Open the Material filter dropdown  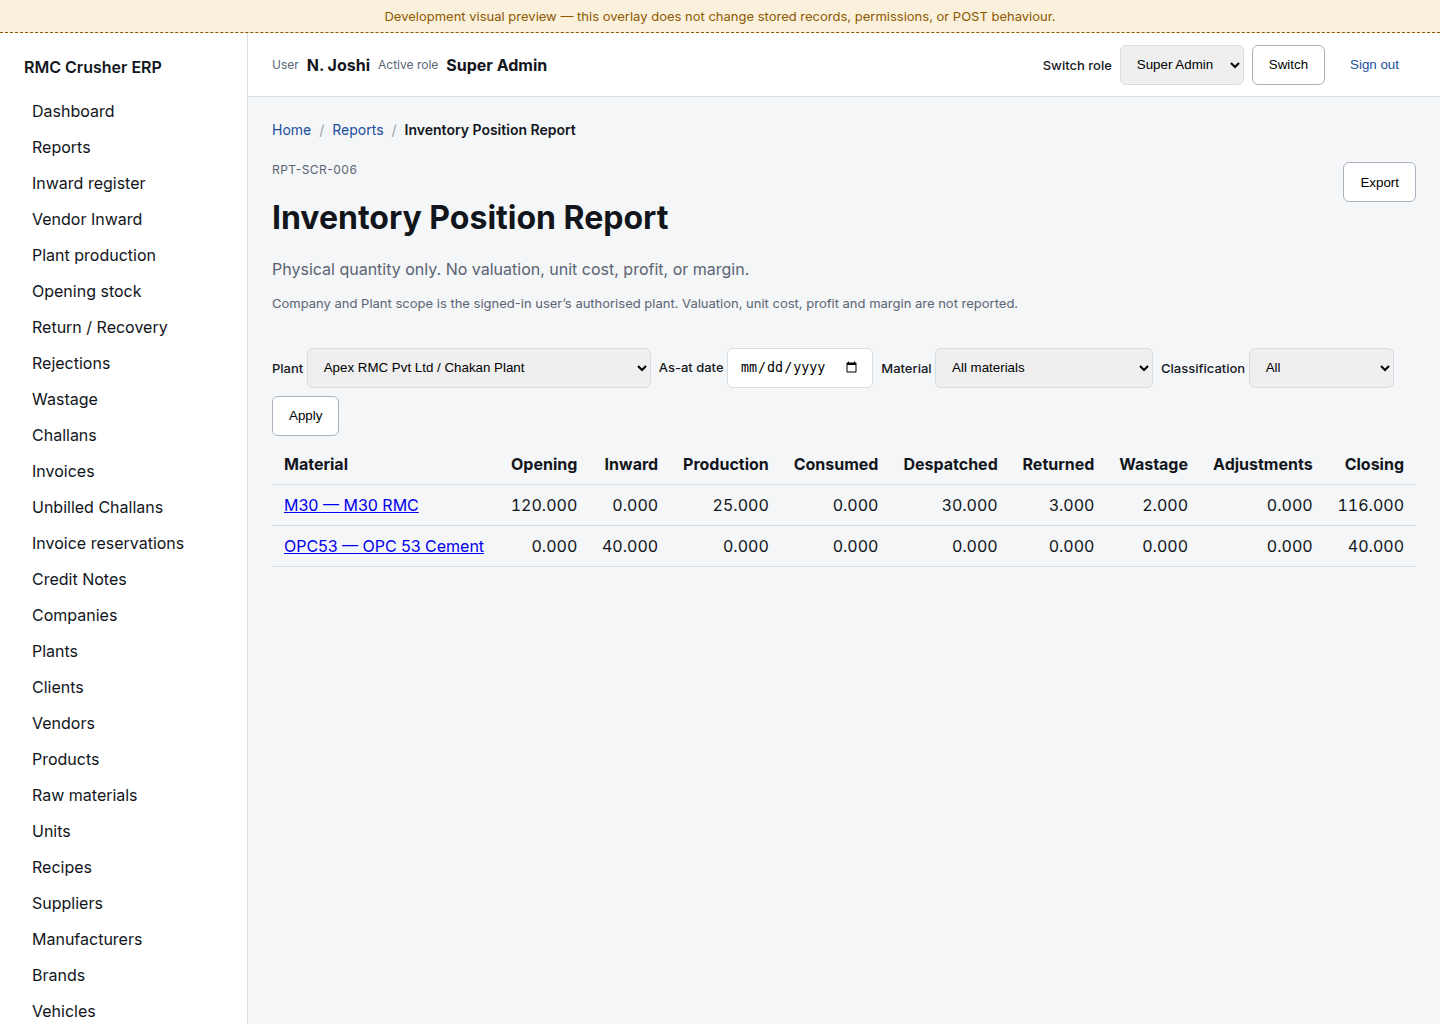click(1044, 368)
